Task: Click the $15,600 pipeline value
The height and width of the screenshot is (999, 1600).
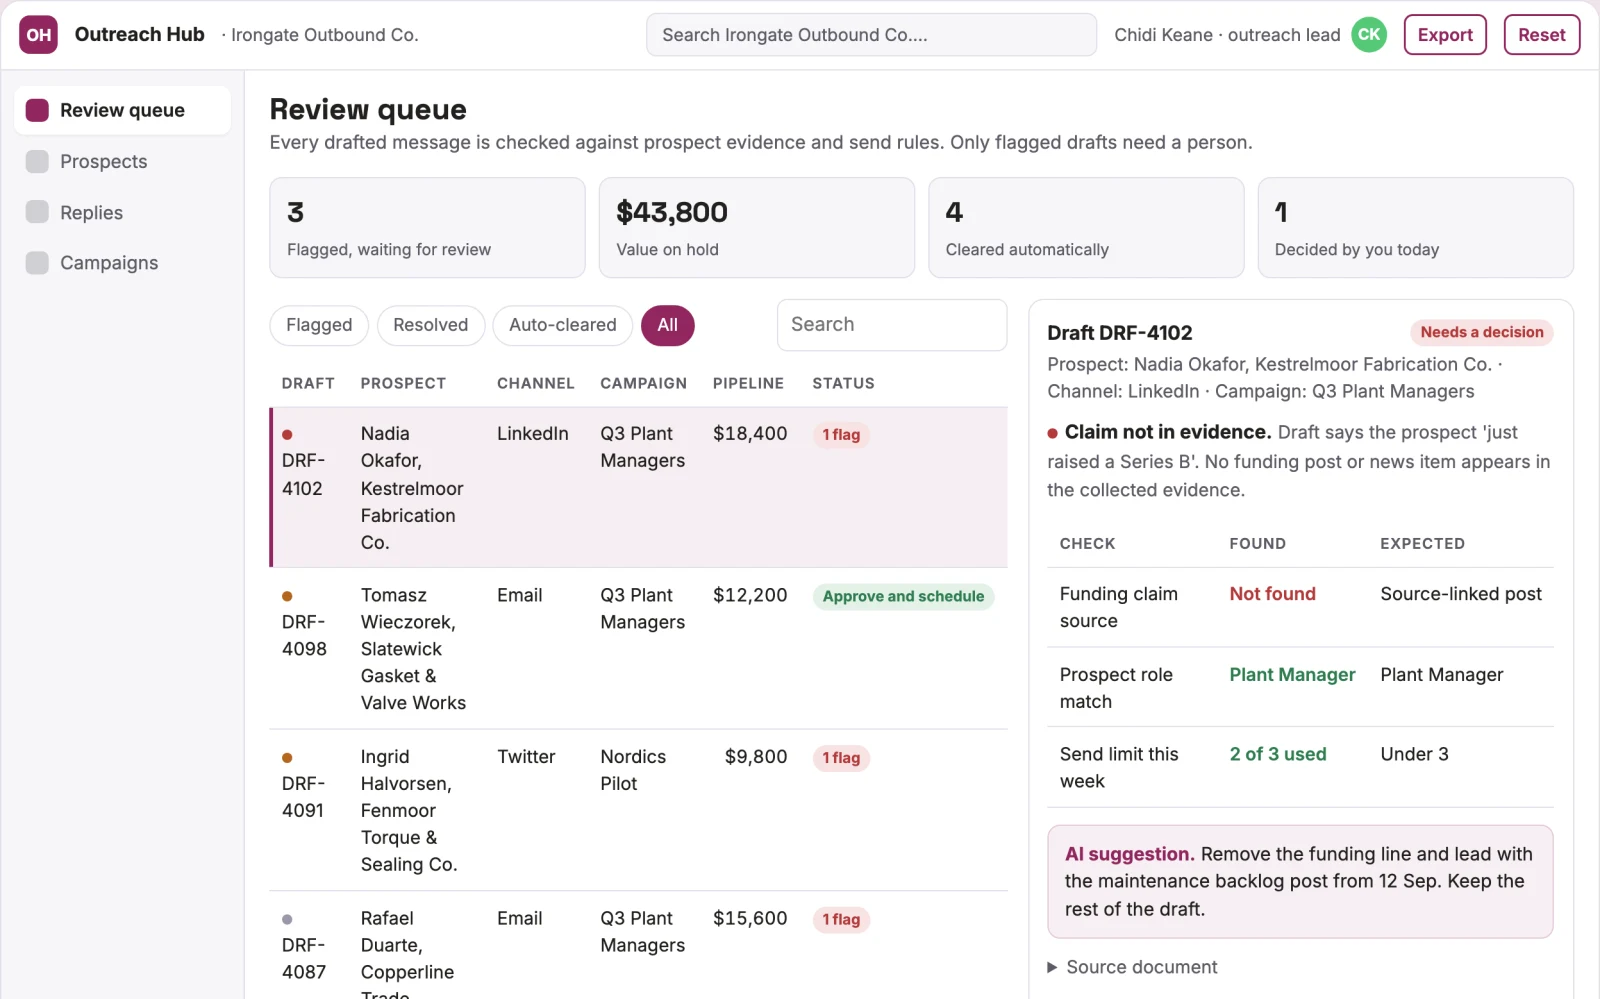Action: tap(750, 918)
